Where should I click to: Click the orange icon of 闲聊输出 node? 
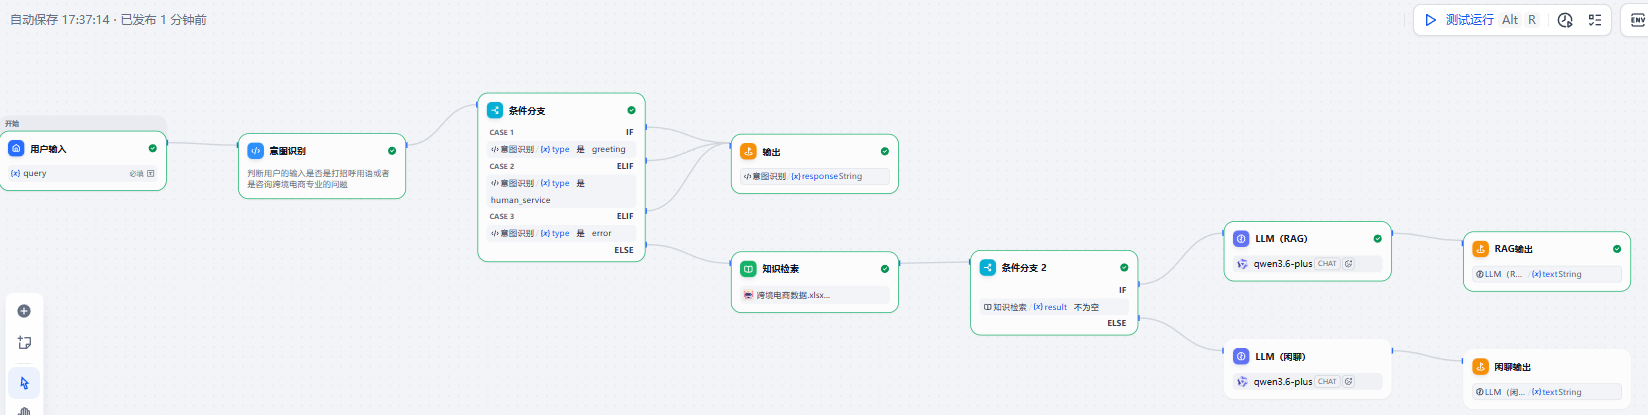pyautogui.click(x=1480, y=366)
